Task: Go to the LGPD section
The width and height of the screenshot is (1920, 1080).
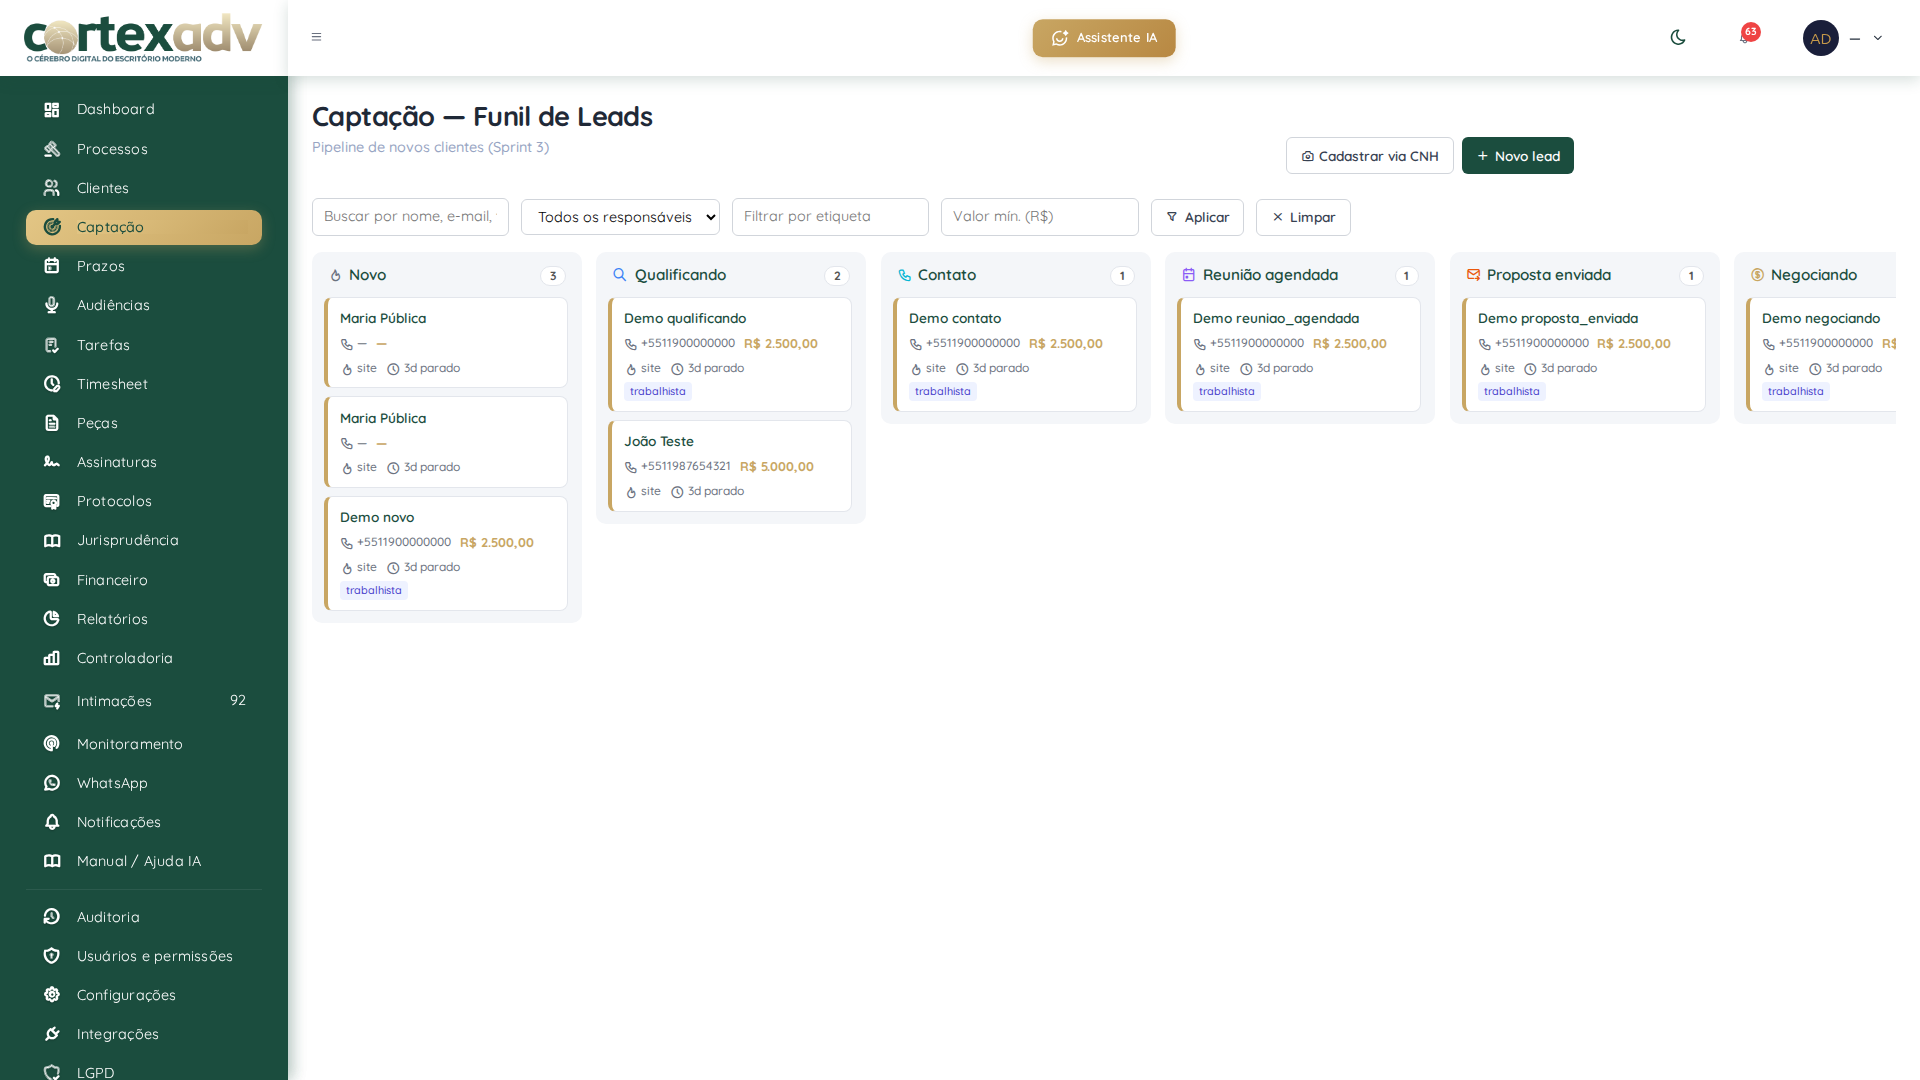Action: pos(144,1072)
